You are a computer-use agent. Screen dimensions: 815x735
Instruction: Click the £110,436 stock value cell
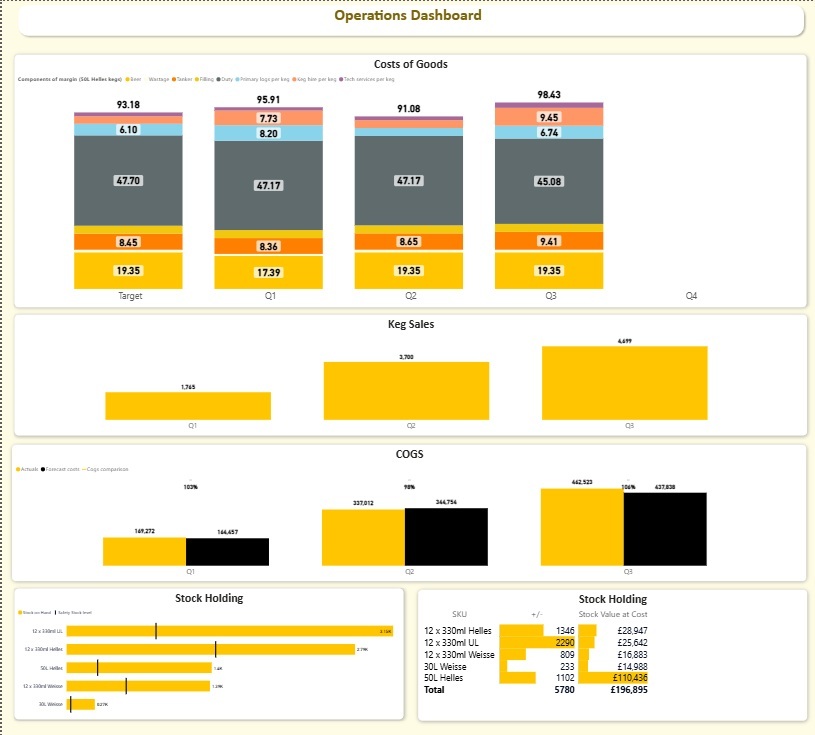click(613, 678)
